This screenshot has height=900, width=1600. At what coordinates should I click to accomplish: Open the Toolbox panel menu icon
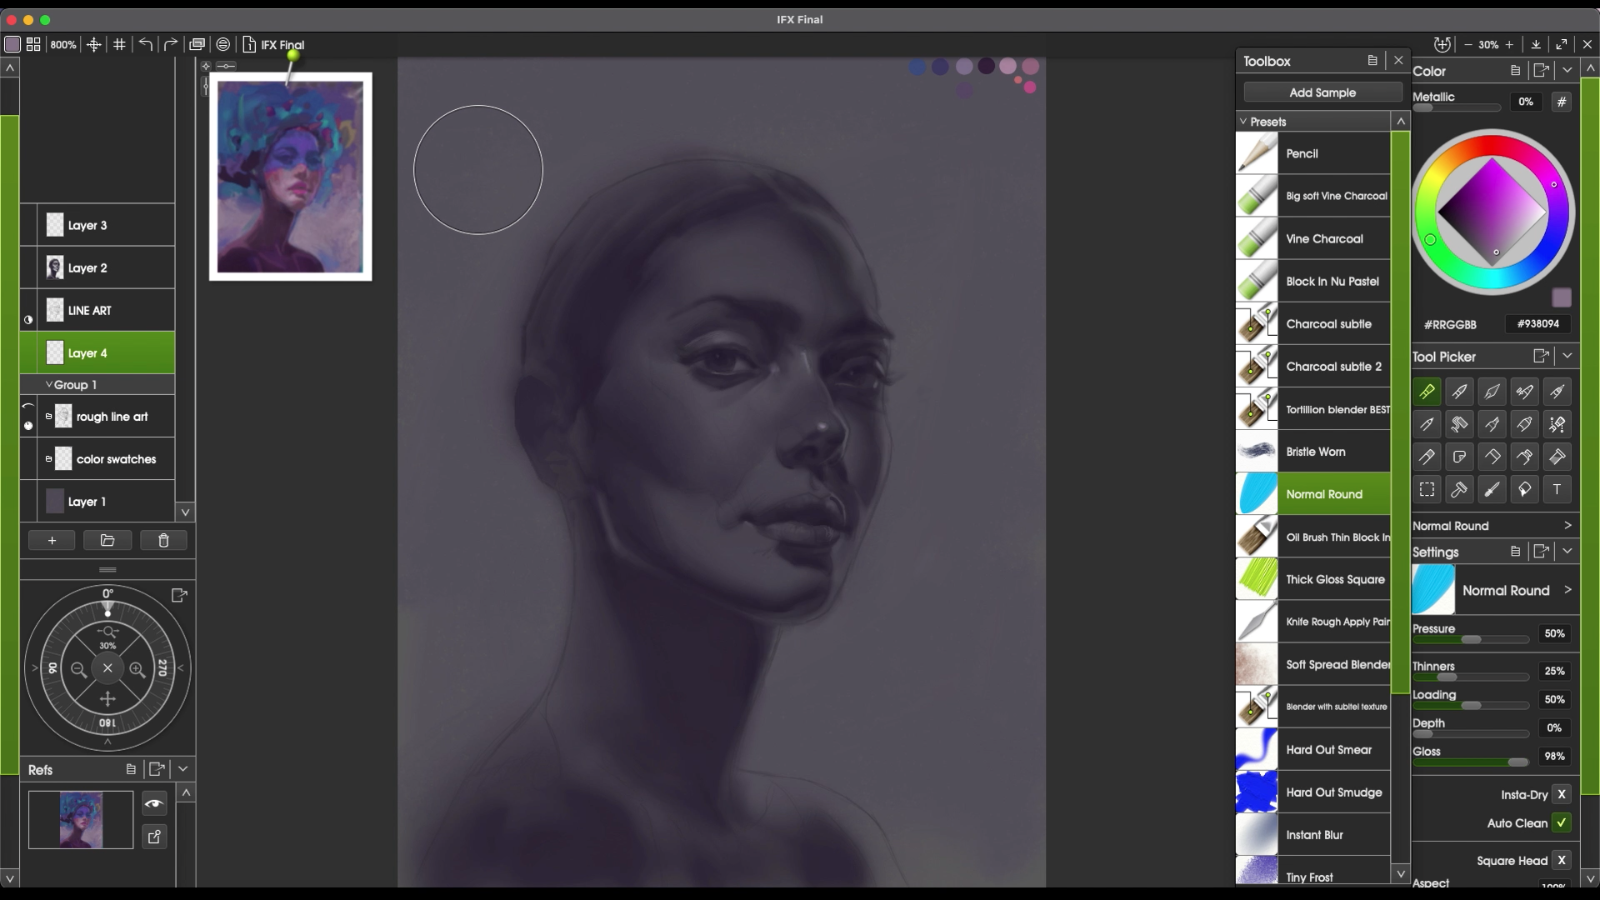point(1372,61)
